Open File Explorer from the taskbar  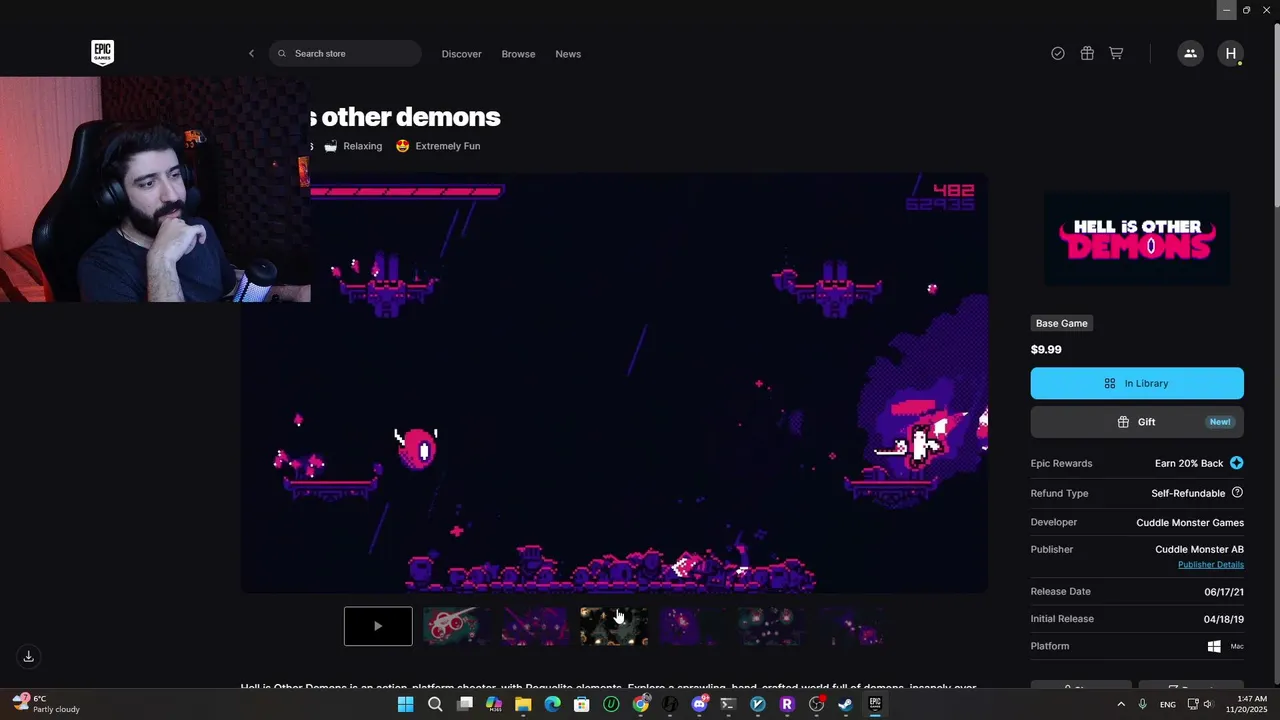click(x=523, y=704)
